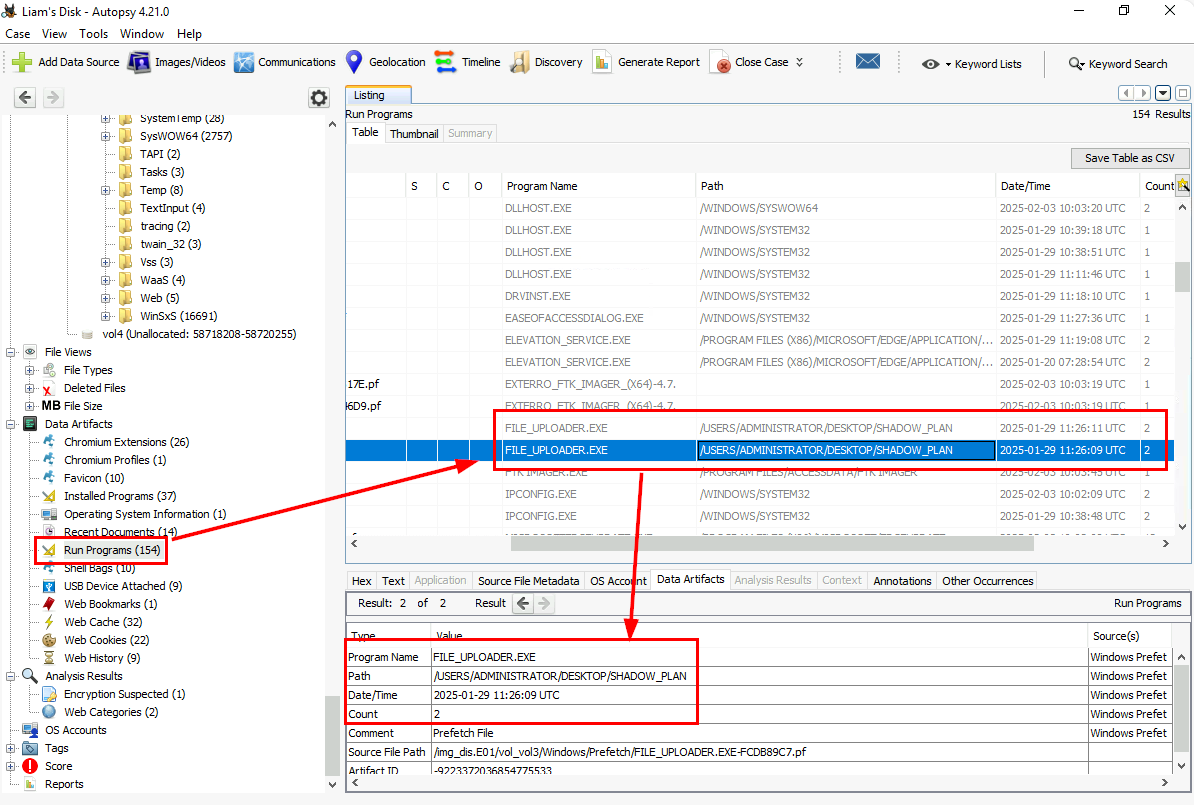
Task: Switch to the Source File Metadata tab
Action: [x=528, y=581]
